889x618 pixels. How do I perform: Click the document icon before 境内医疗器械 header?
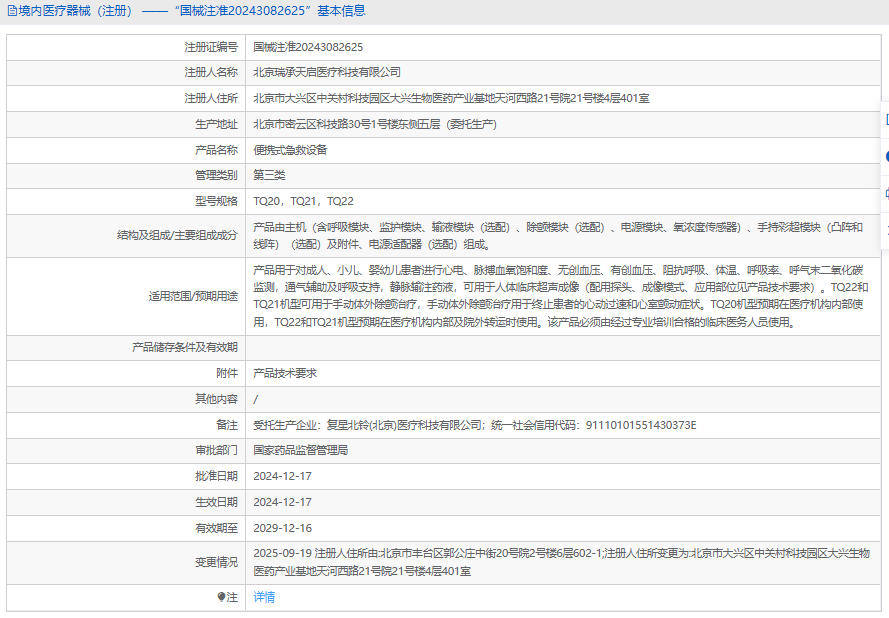(x=12, y=11)
